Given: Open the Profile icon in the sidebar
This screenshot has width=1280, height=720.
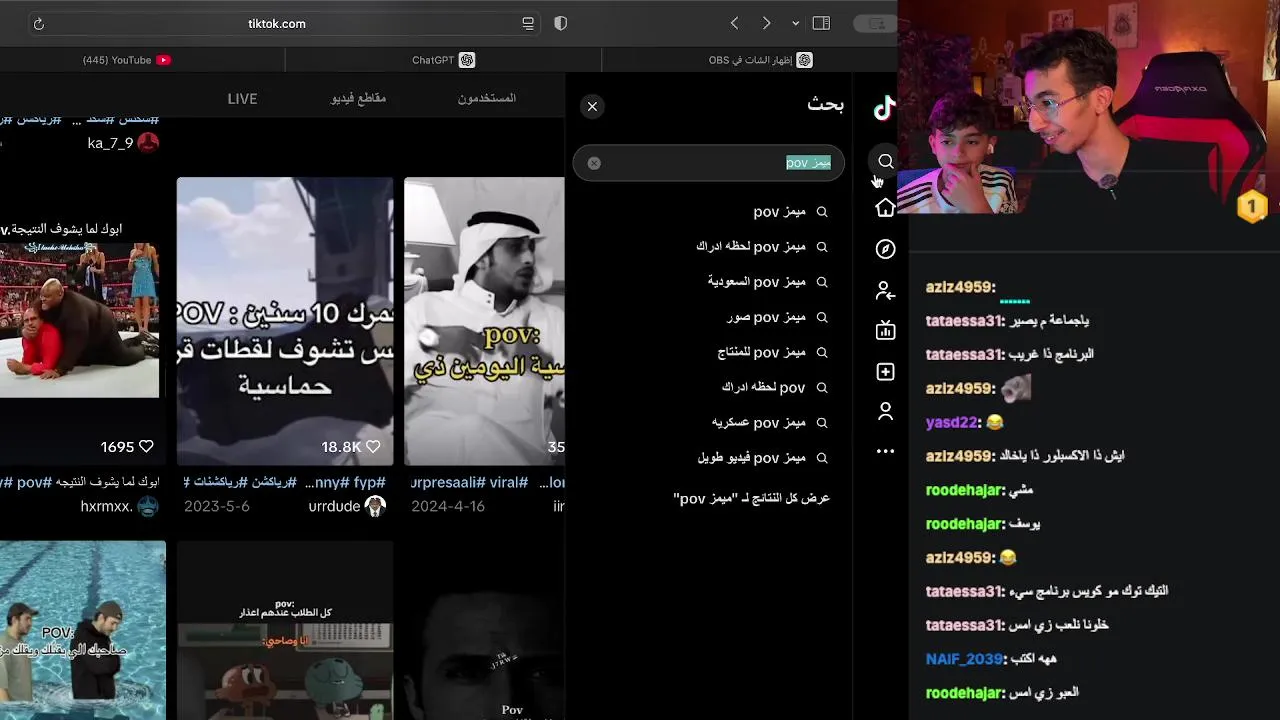Looking at the screenshot, I should pos(885,411).
